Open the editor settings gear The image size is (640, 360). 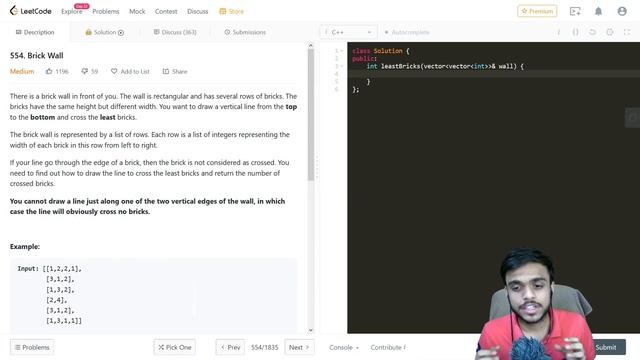click(610, 32)
